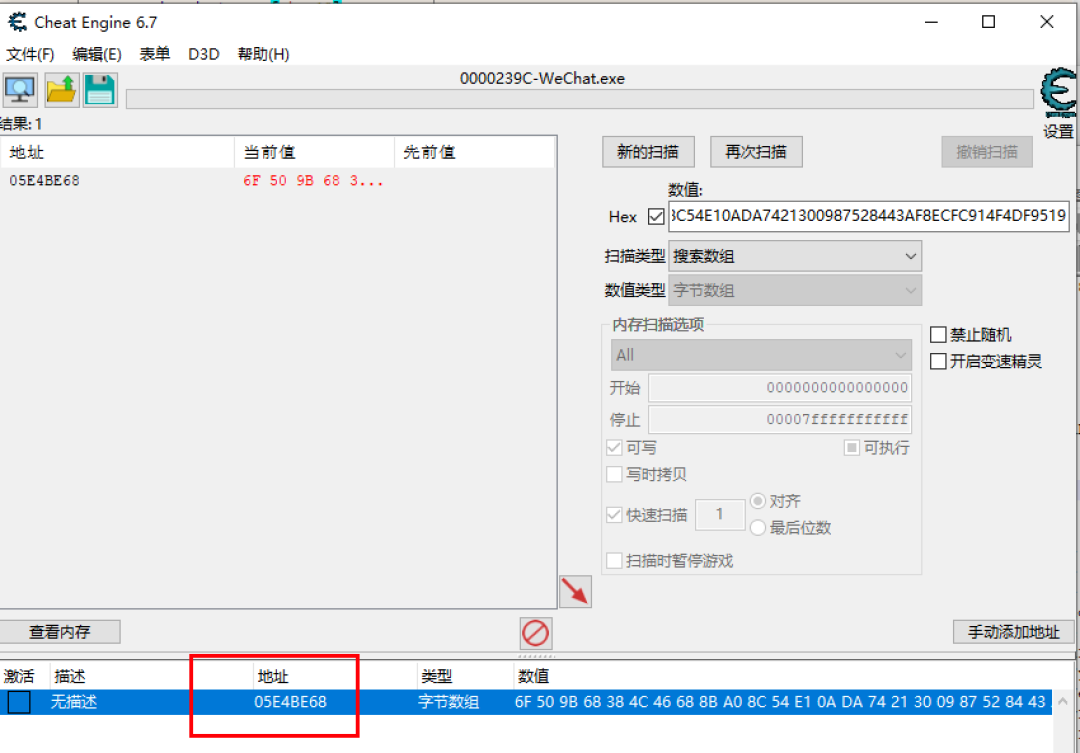
Task: Open the 编辑(E) menu
Action: click(x=97, y=54)
